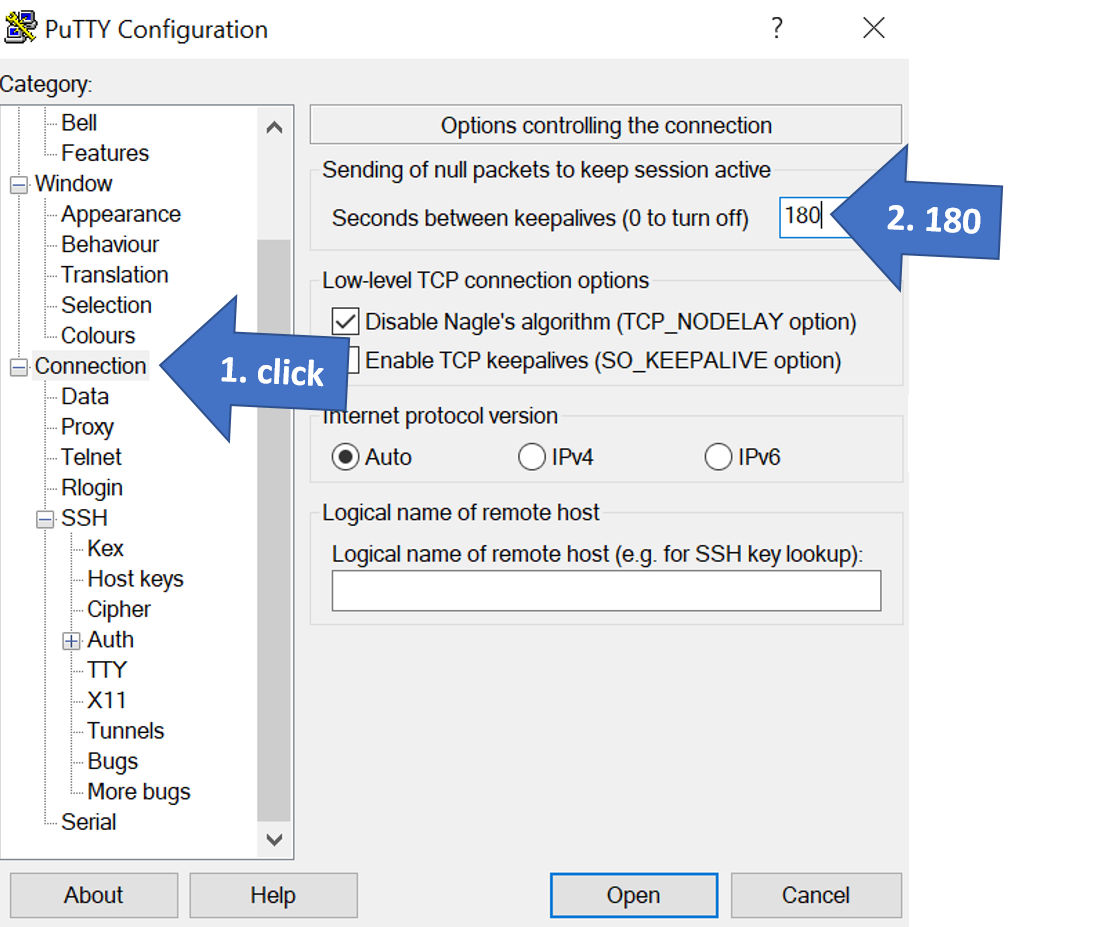Image resolution: width=1110 pixels, height=927 pixels.
Task: Open the X11 settings
Action: pyautogui.click(x=106, y=701)
